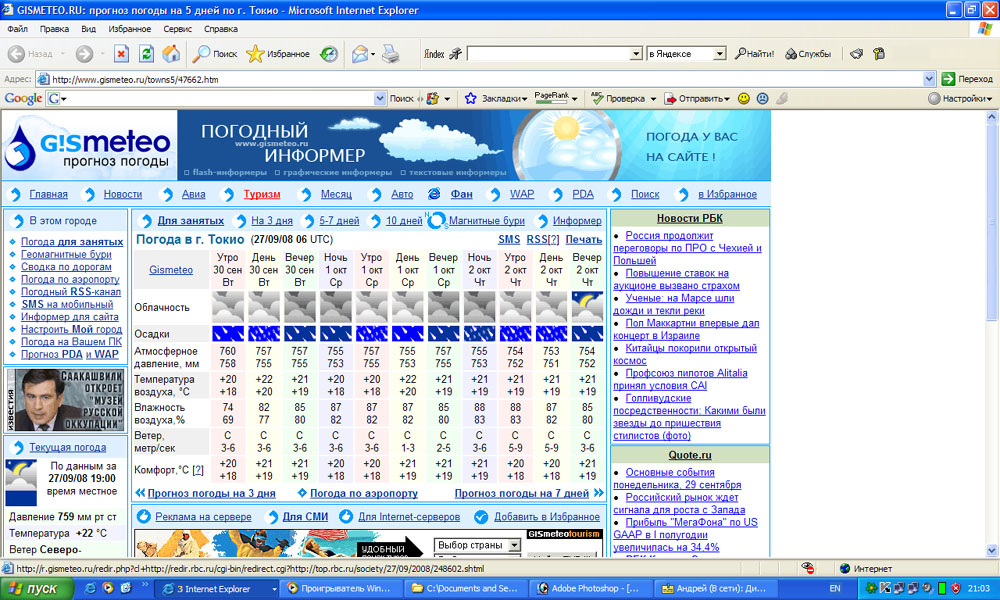Open the Правка menu

pyautogui.click(x=54, y=29)
